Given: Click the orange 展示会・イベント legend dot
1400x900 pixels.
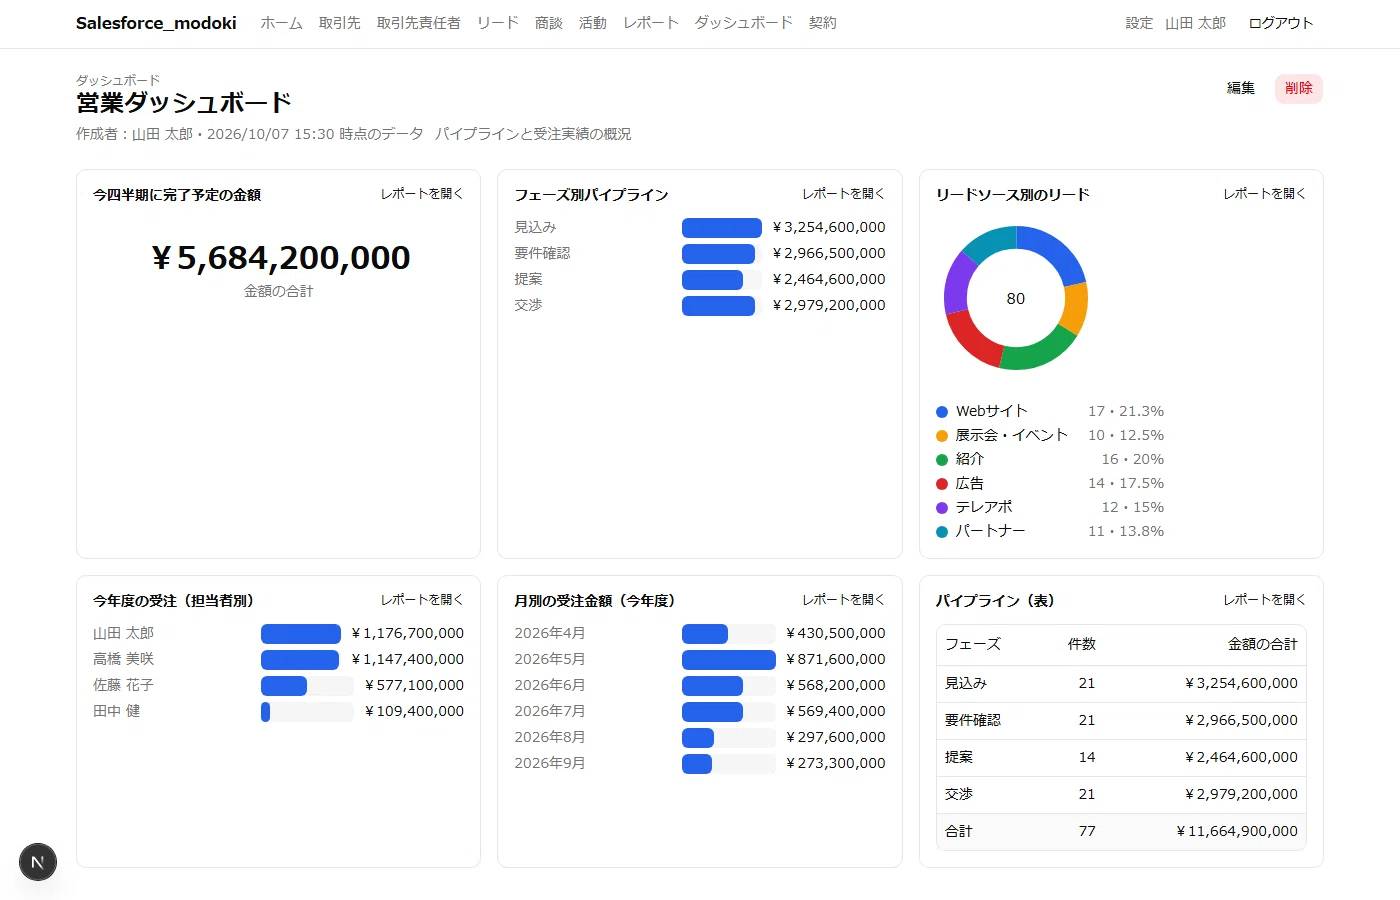Looking at the screenshot, I should click(x=942, y=436).
